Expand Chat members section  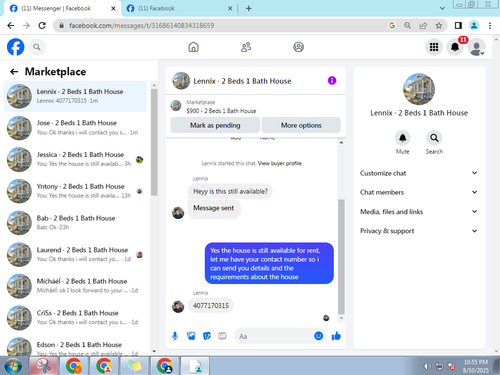[x=419, y=192]
